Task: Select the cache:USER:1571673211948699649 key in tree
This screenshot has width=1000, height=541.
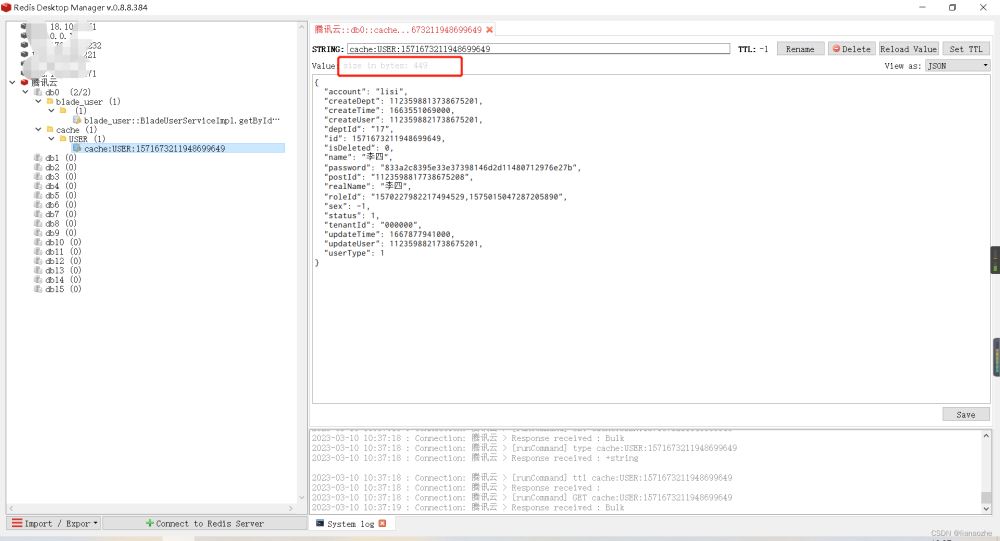Action: click(x=154, y=148)
